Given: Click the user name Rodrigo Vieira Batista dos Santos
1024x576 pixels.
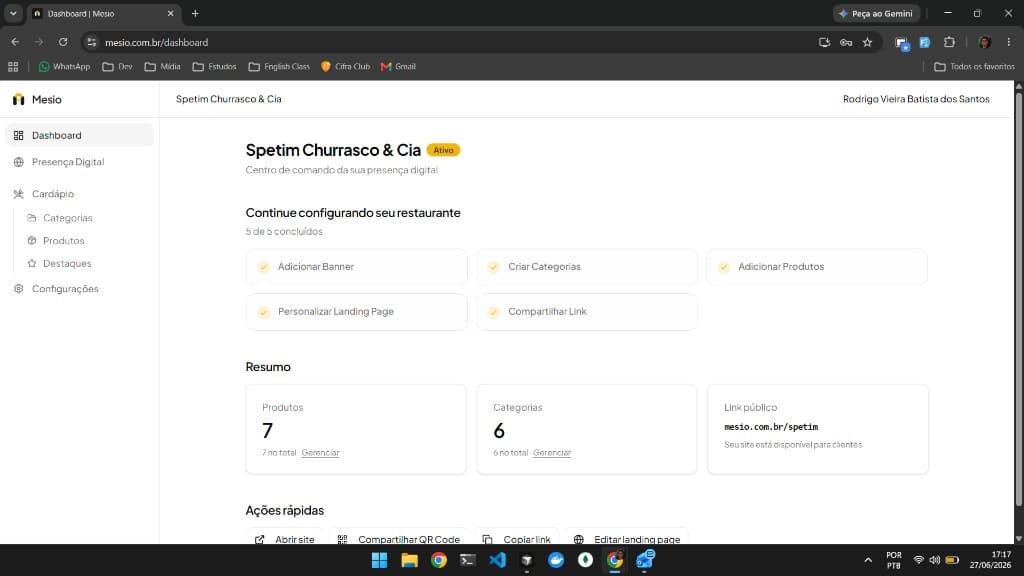Looking at the screenshot, I should point(916,99).
